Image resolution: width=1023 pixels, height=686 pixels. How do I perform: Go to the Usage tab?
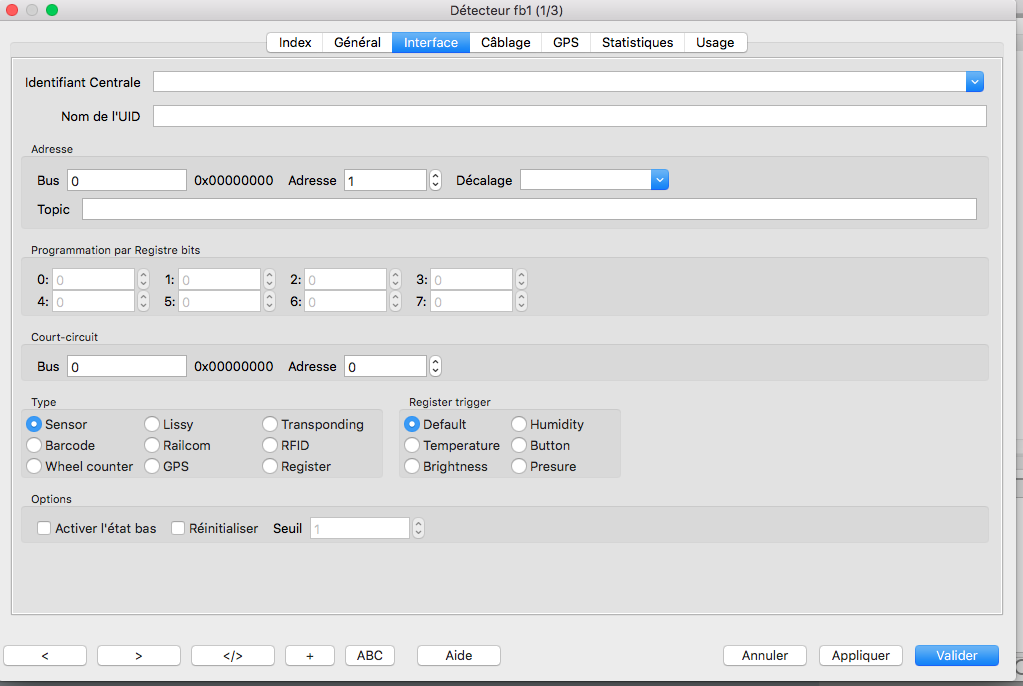click(715, 42)
